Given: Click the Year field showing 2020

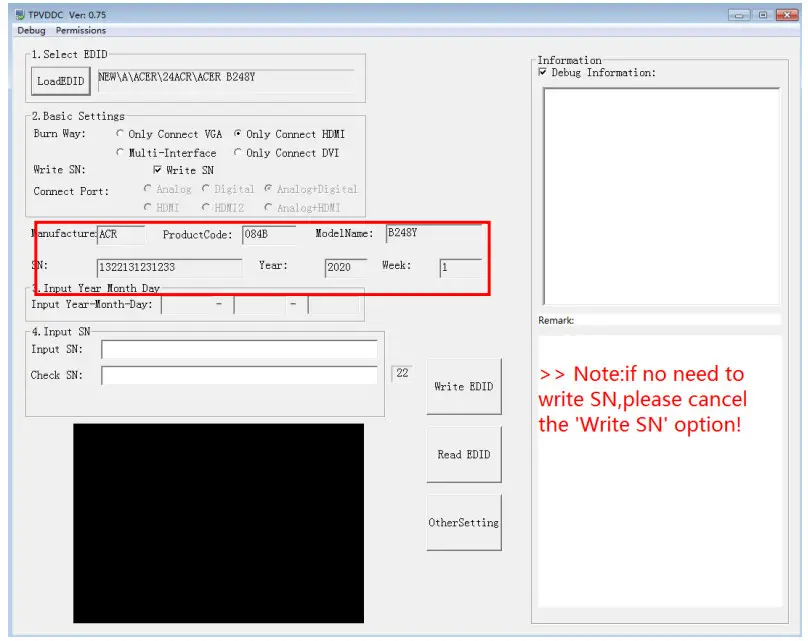Looking at the screenshot, I should (x=346, y=267).
